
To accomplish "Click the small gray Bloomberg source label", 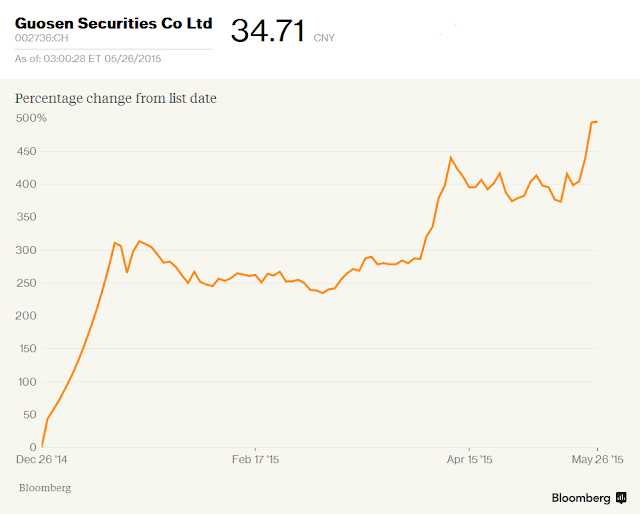I will (x=45, y=487).
